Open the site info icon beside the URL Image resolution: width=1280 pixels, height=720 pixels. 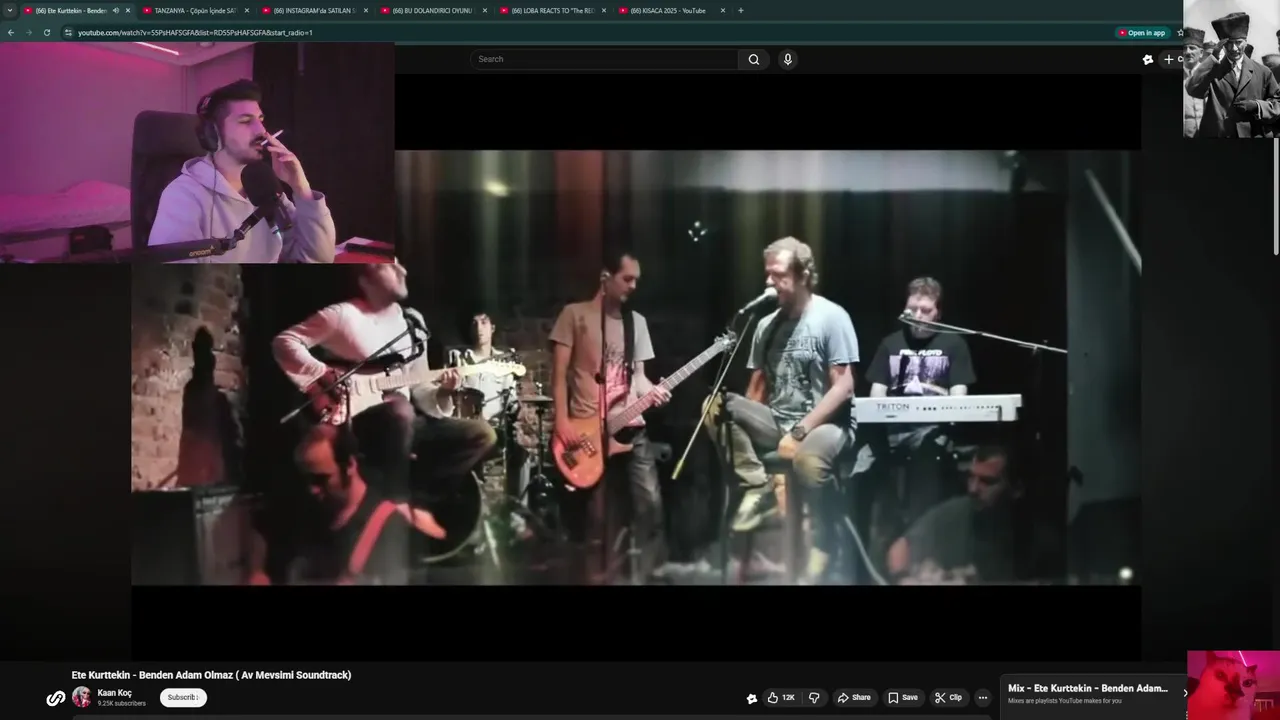click(68, 33)
